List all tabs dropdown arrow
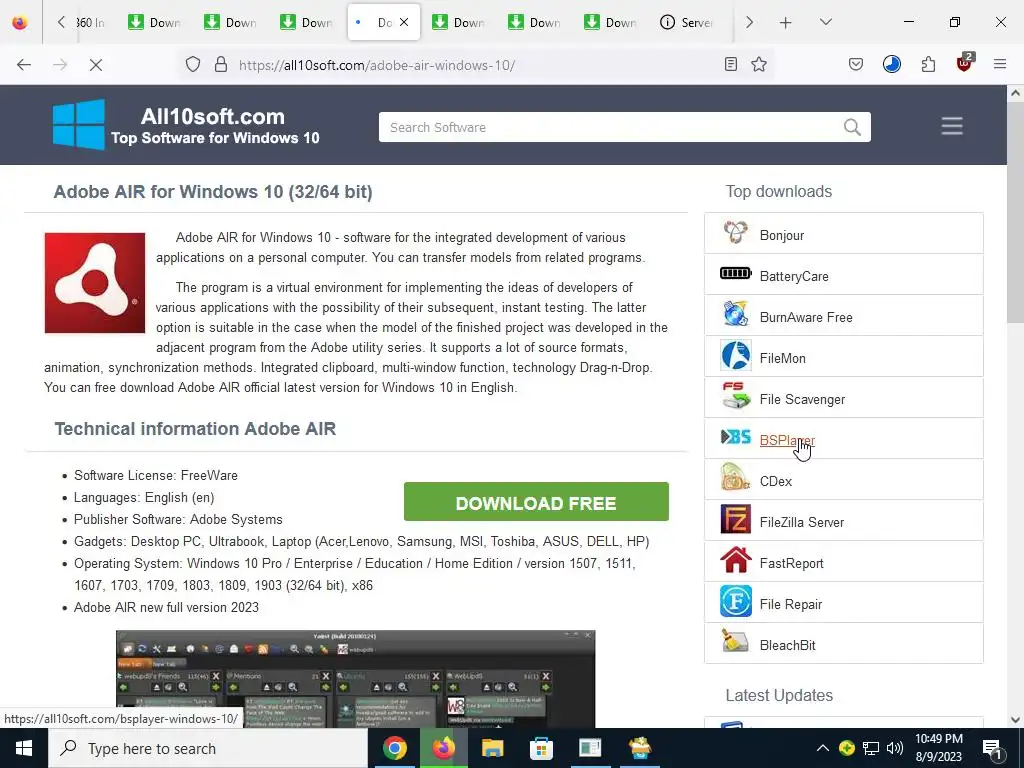Viewport: 1024px width, 768px height. click(x=825, y=22)
